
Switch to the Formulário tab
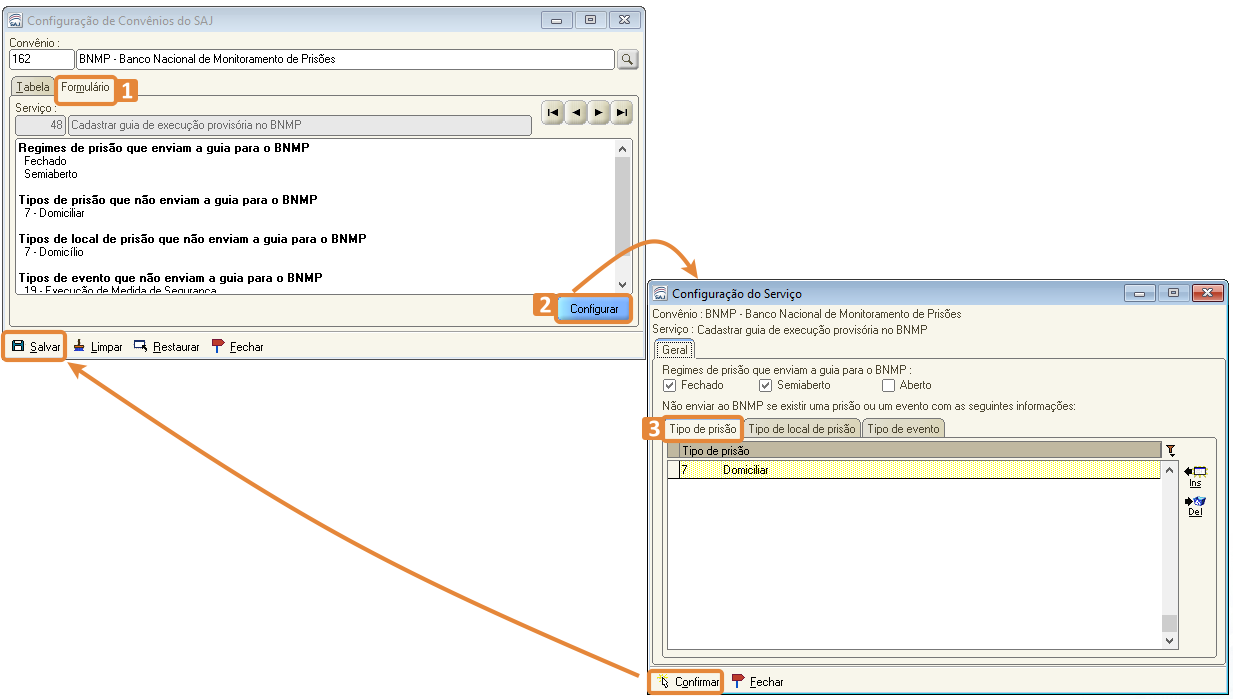(x=85, y=87)
